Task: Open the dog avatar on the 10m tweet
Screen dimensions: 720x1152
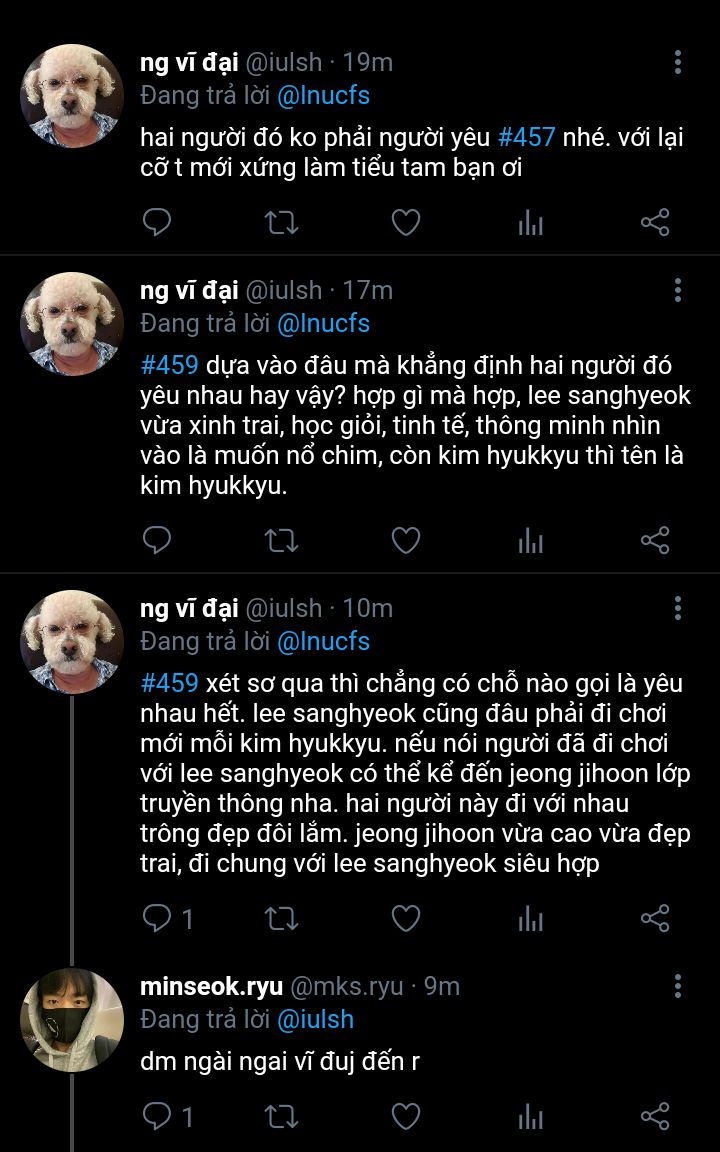Action: (x=72, y=642)
